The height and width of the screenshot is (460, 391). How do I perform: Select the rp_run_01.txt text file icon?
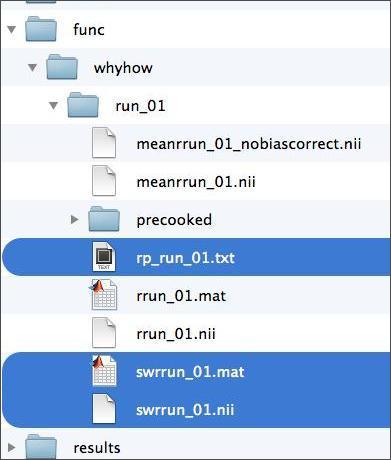(x=104, y=257)
